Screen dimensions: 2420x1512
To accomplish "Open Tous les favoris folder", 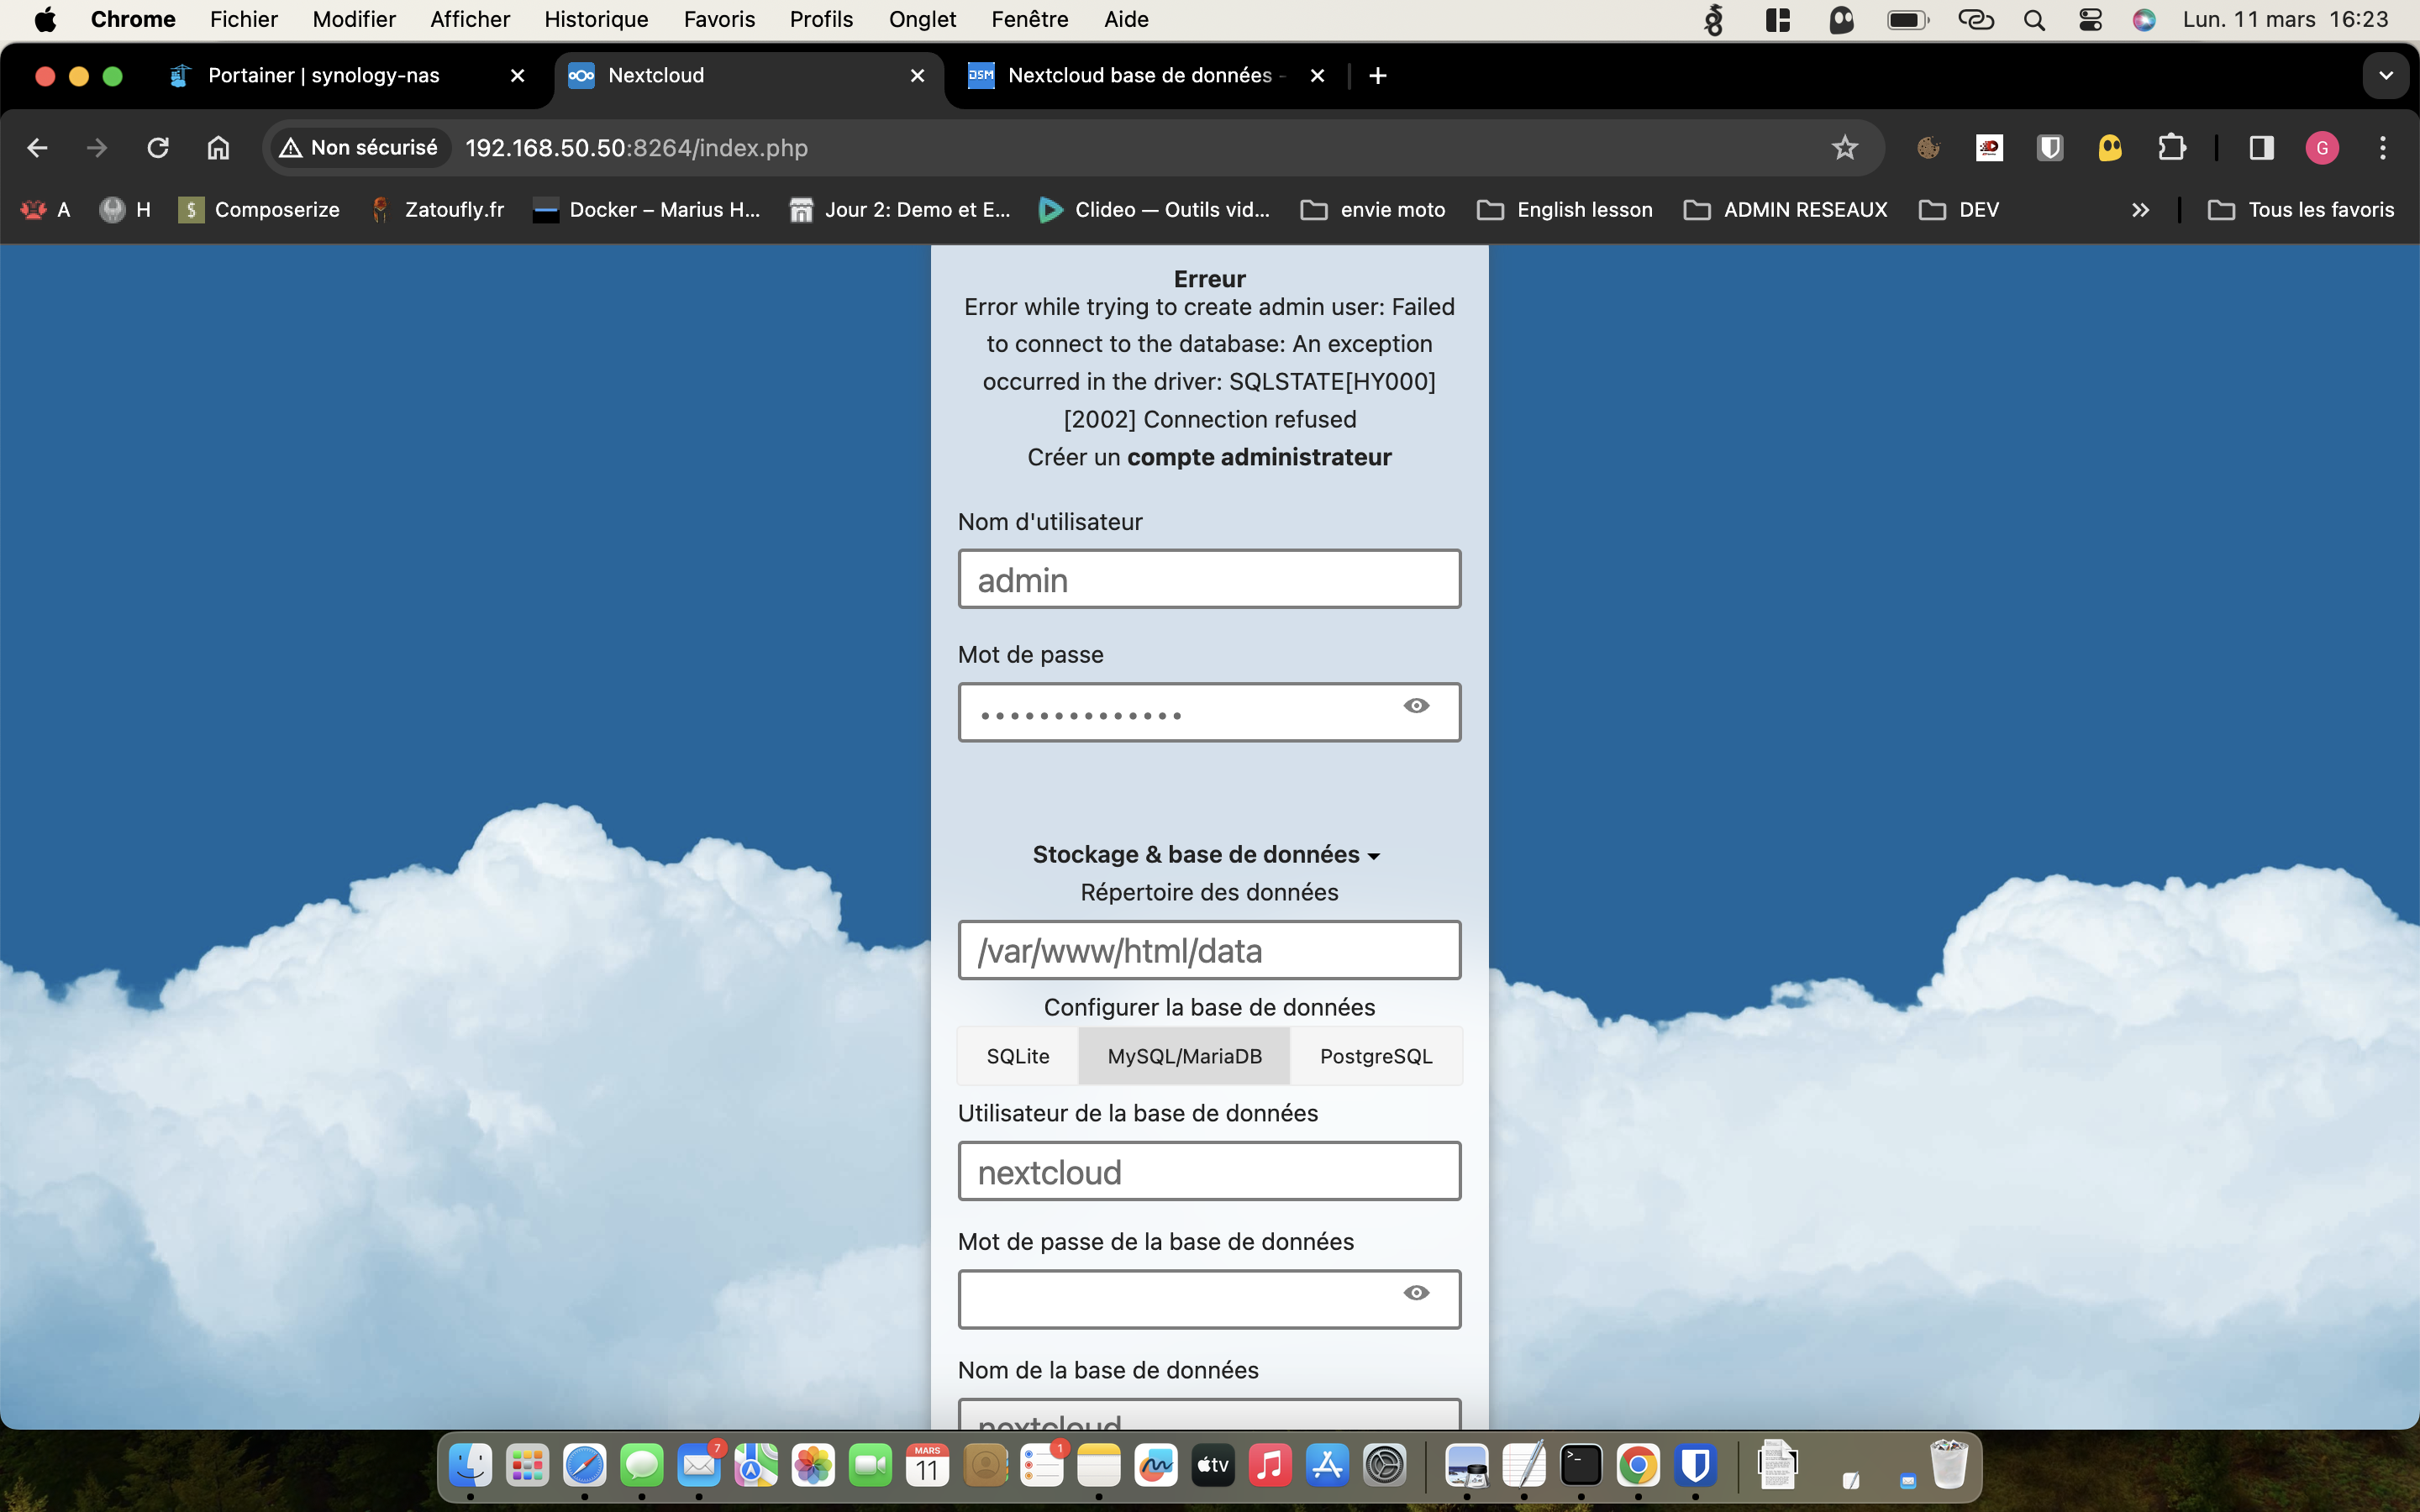I will pyautogui.click(x=2301, y=210).
